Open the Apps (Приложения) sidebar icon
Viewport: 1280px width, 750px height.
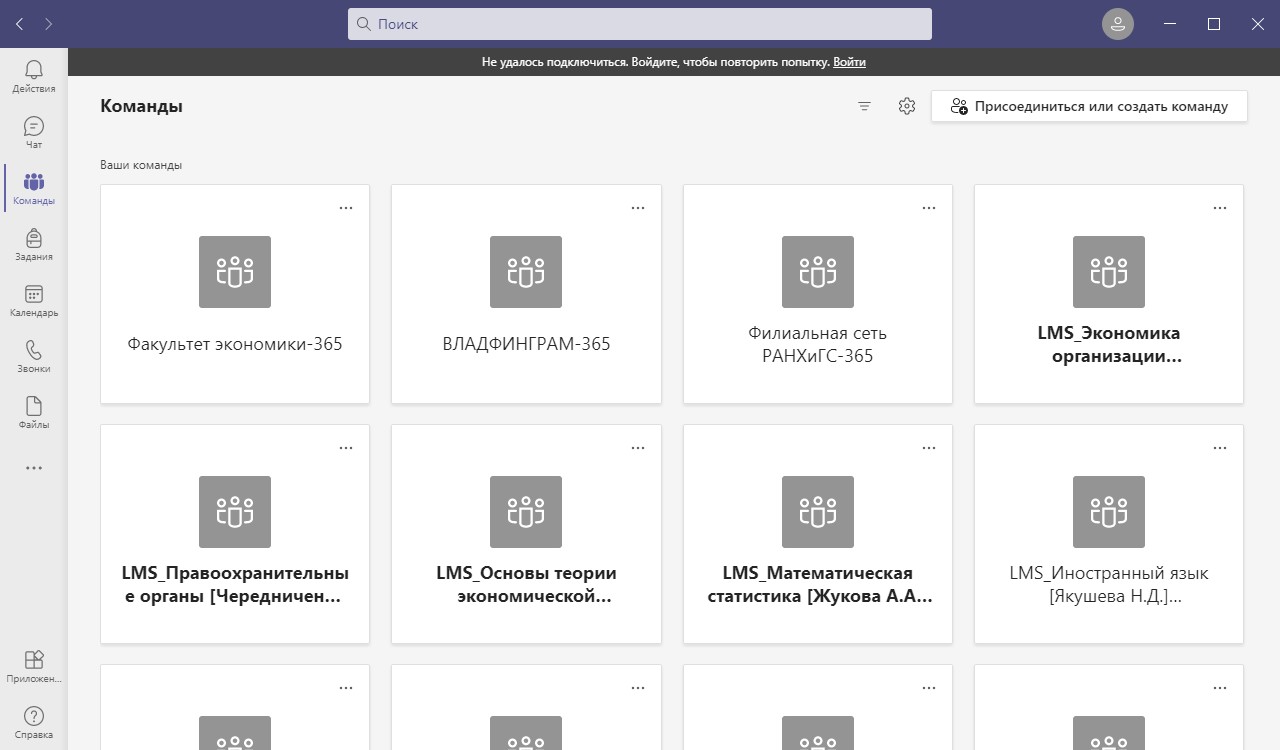34,666
